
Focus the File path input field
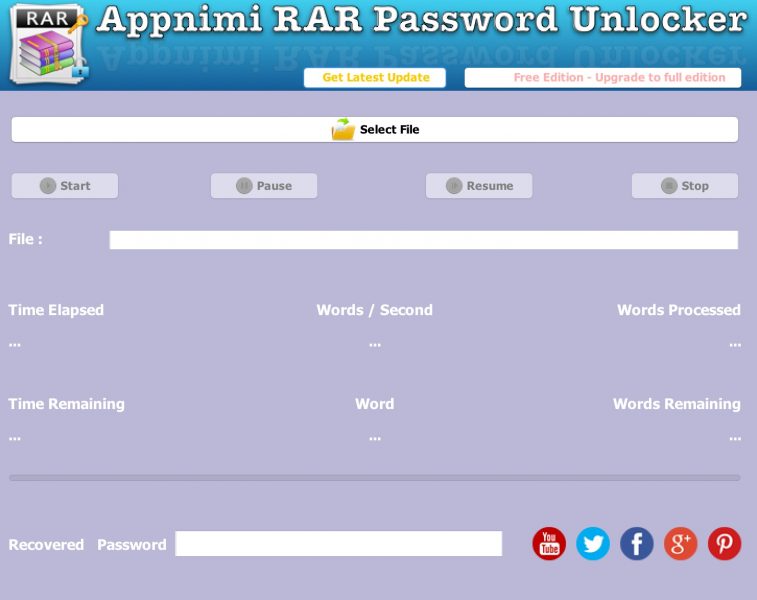click(x=423, y=240)
